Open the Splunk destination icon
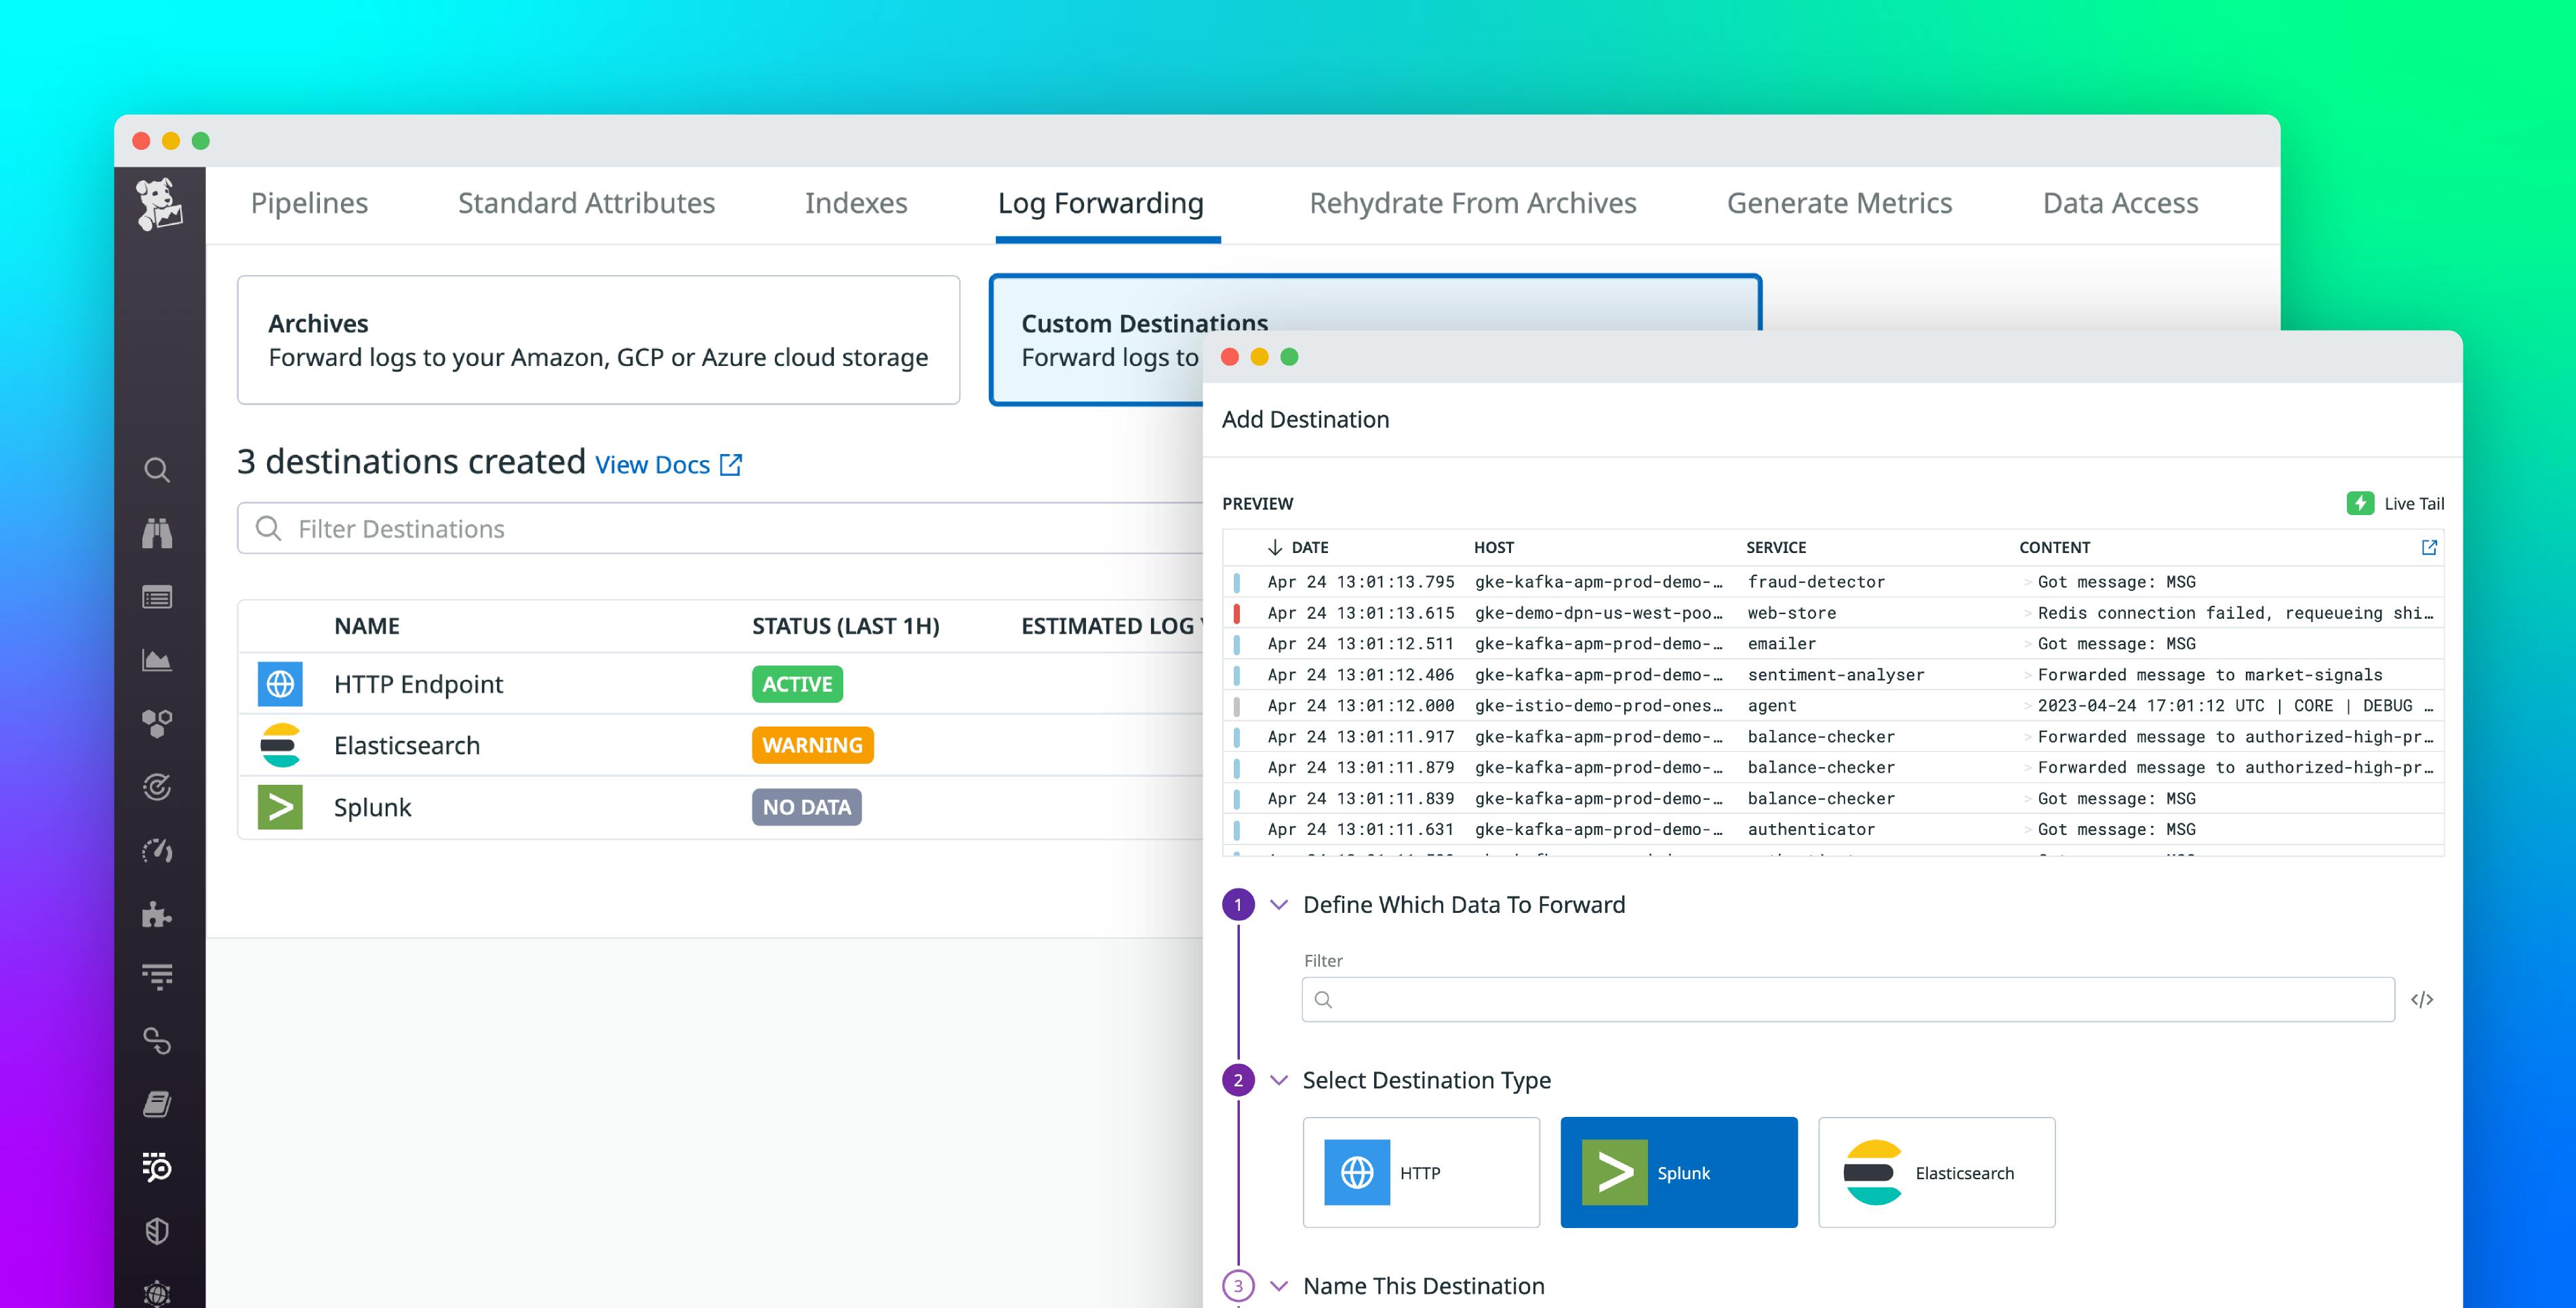Image resolution: width=2576 pixels, height=1308 pixels. (x=280, y=807)
